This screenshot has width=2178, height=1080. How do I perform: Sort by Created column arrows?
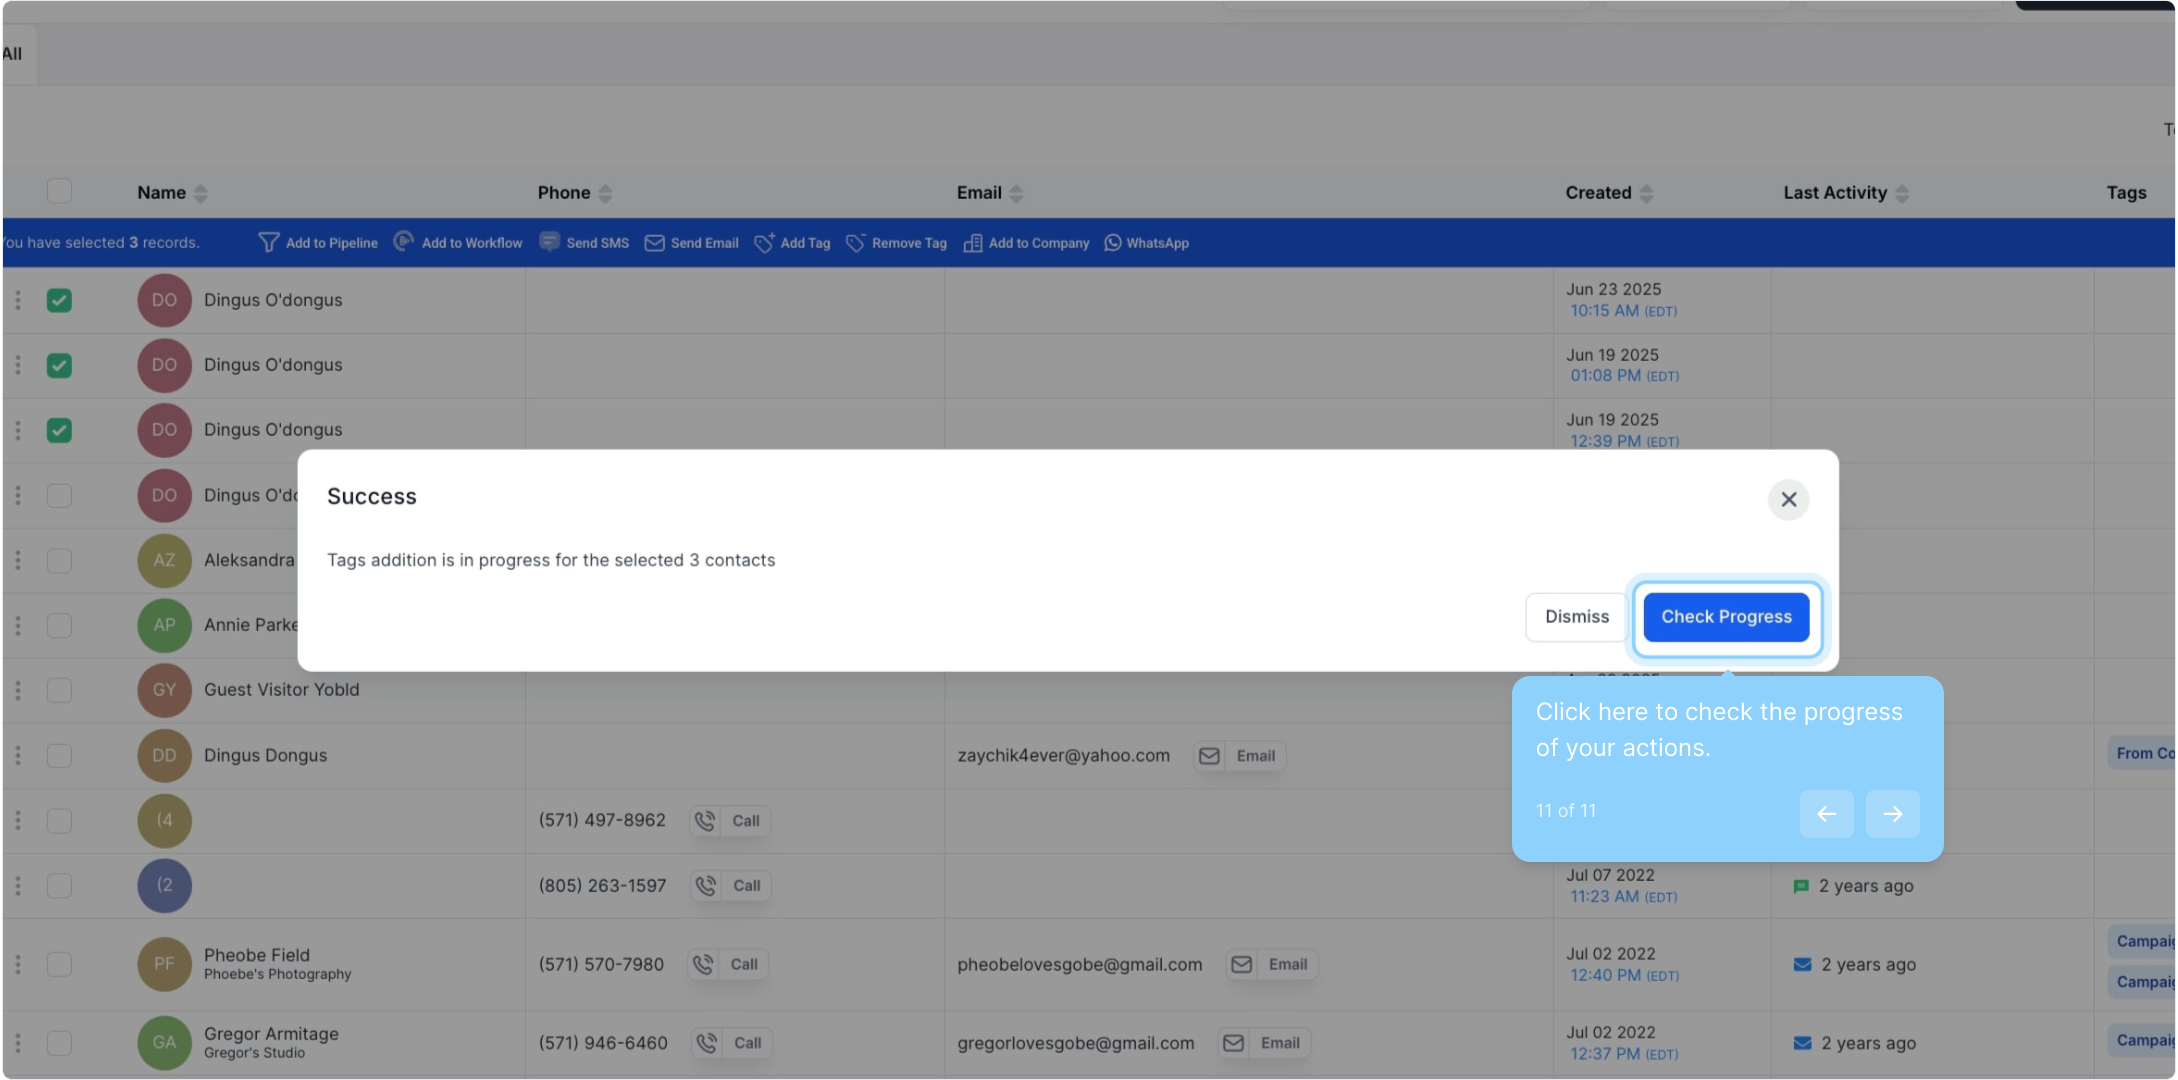1646,193
